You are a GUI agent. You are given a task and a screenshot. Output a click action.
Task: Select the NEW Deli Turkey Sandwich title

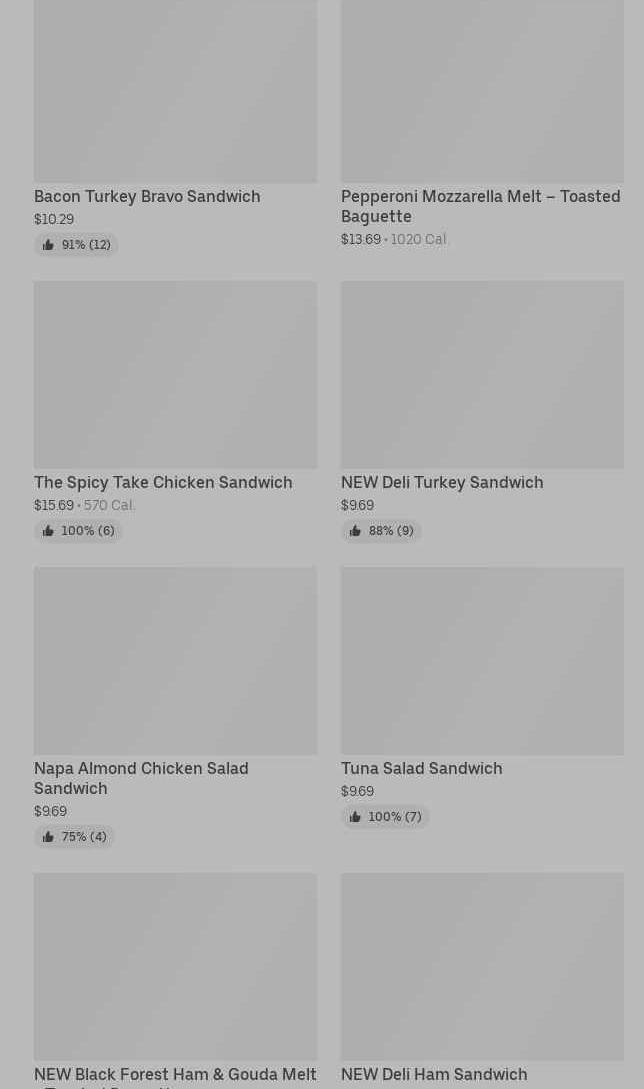[x=442, y=482]
